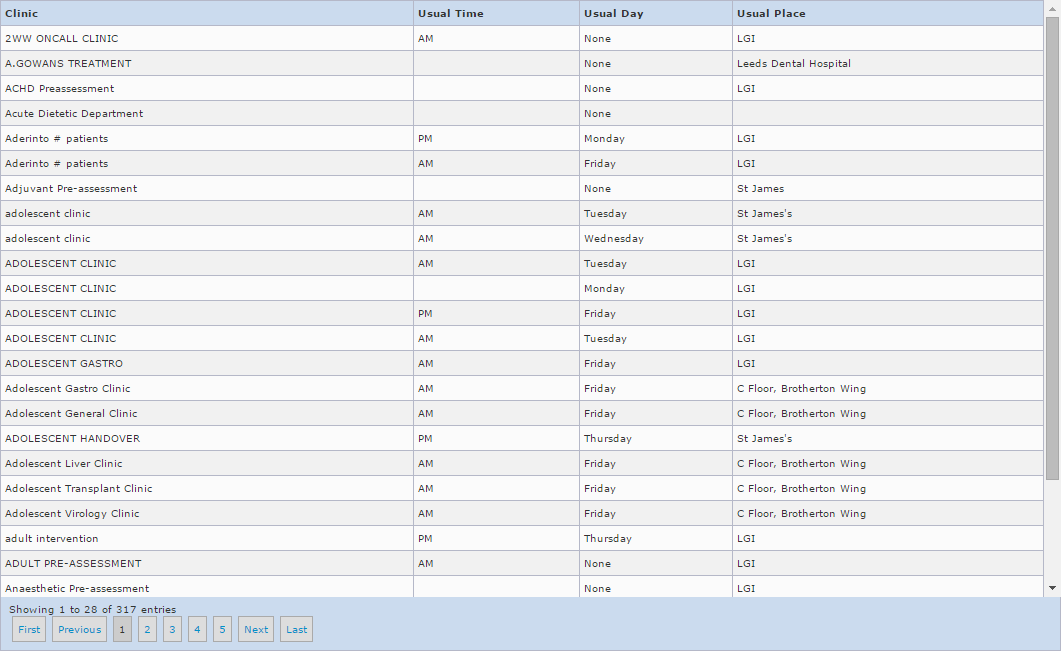The height and width of the screenshot is (651, 1061).
Task: Navigate to page 4
Action: [197, 629]
